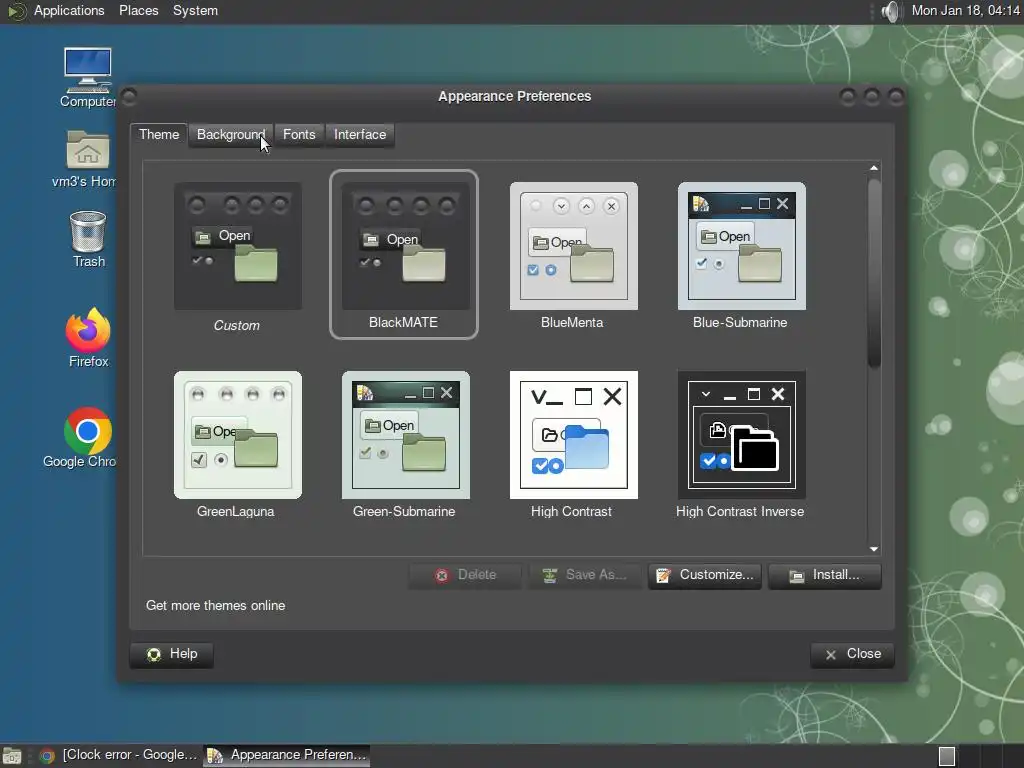This screenshot has width=1024, height=768.
Task: Close the Appearance Preferences dialog
Action: (x=852, y=654)
